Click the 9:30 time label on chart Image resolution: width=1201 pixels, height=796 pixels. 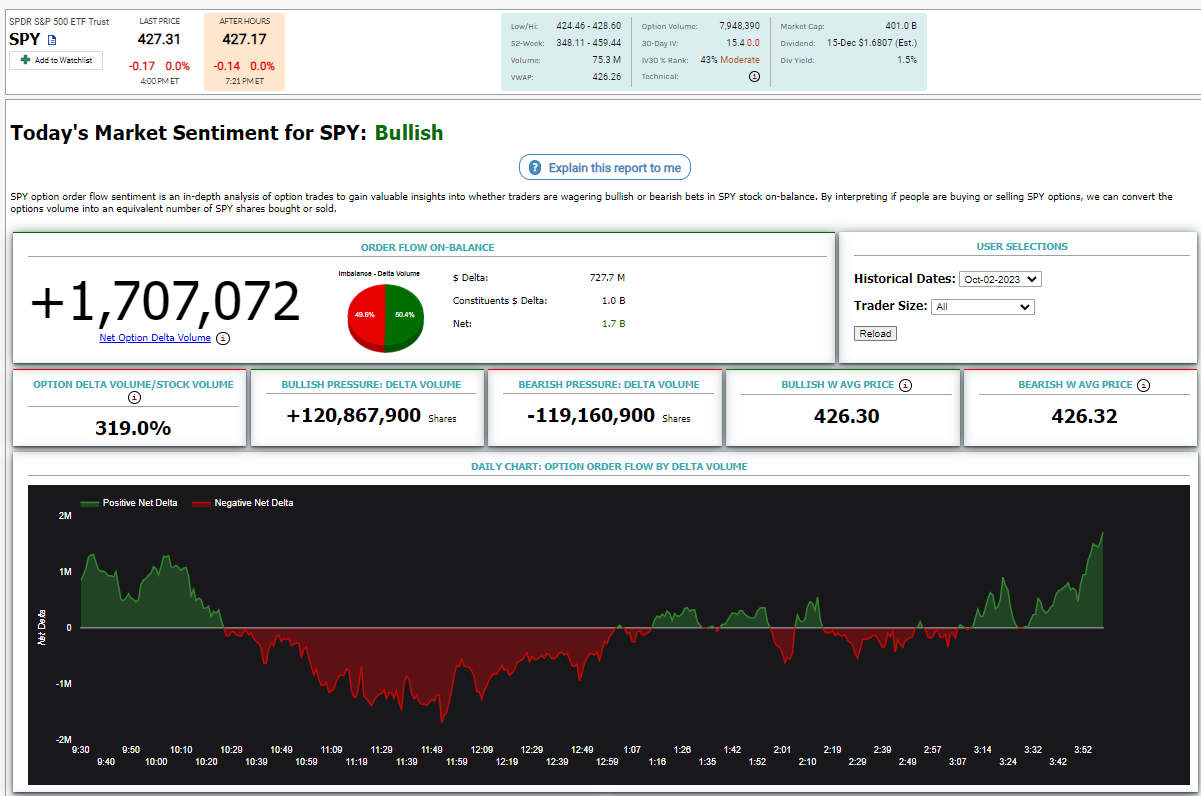80,749
